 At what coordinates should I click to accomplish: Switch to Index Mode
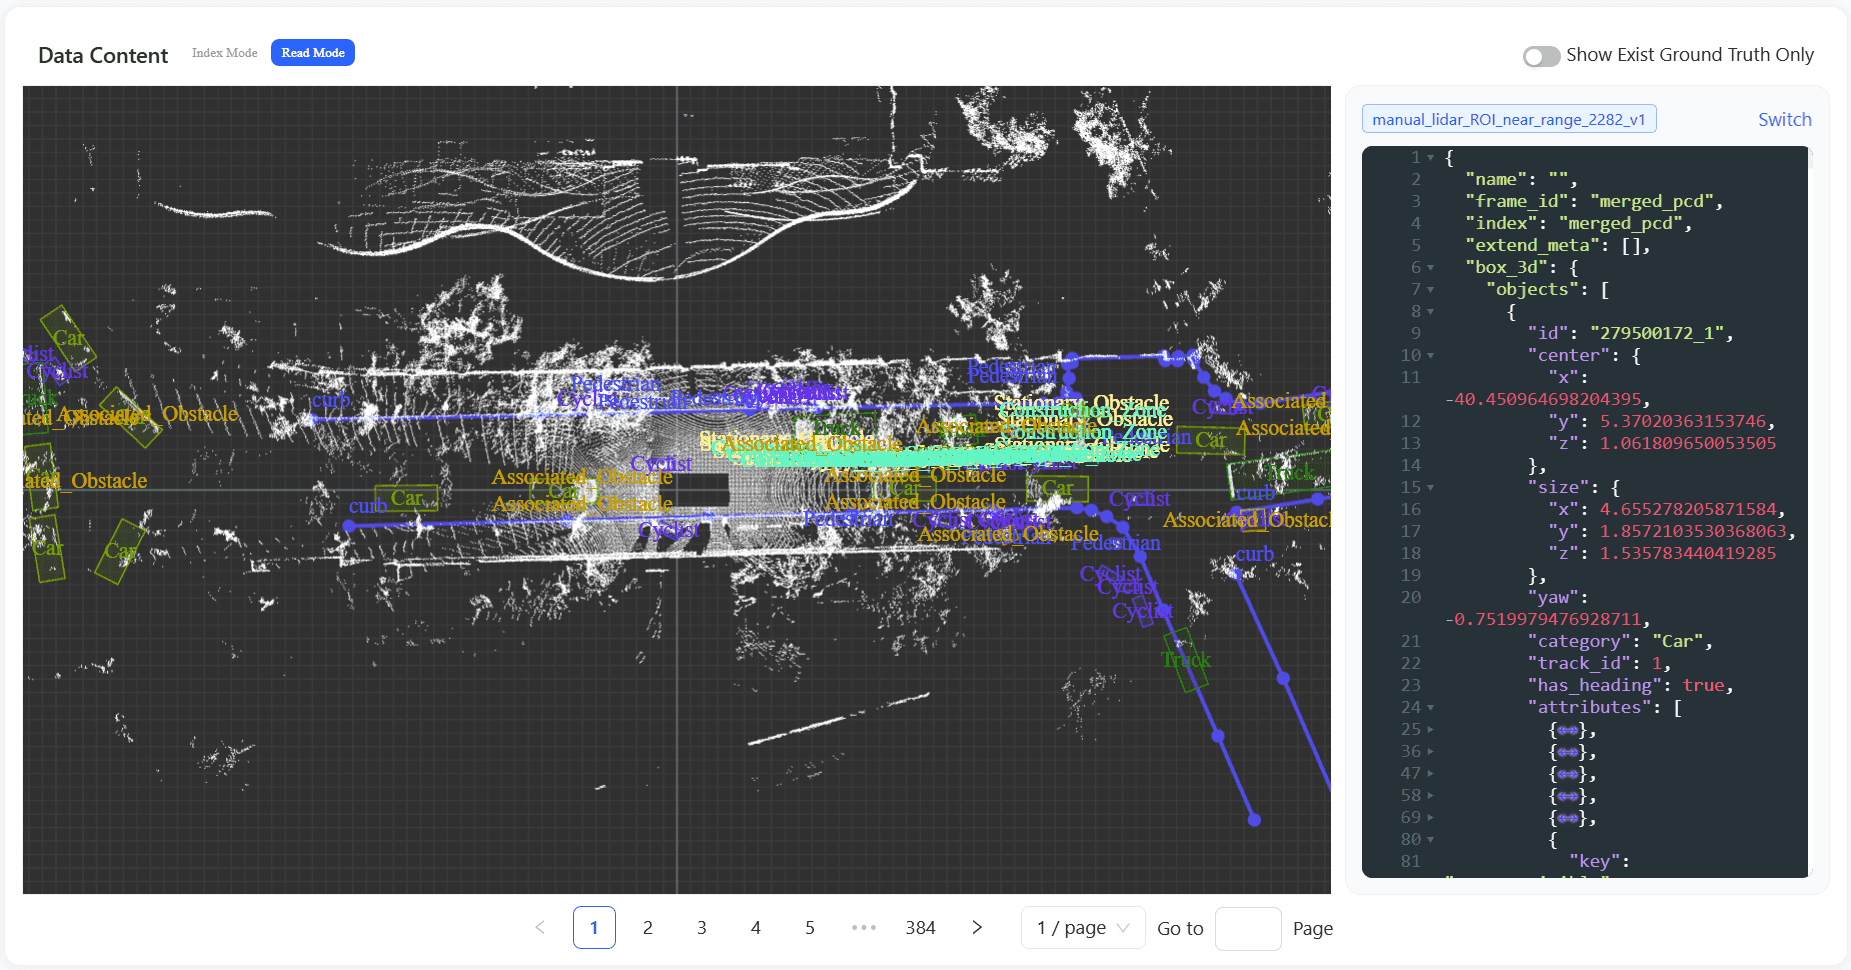[x=224, y=53]
